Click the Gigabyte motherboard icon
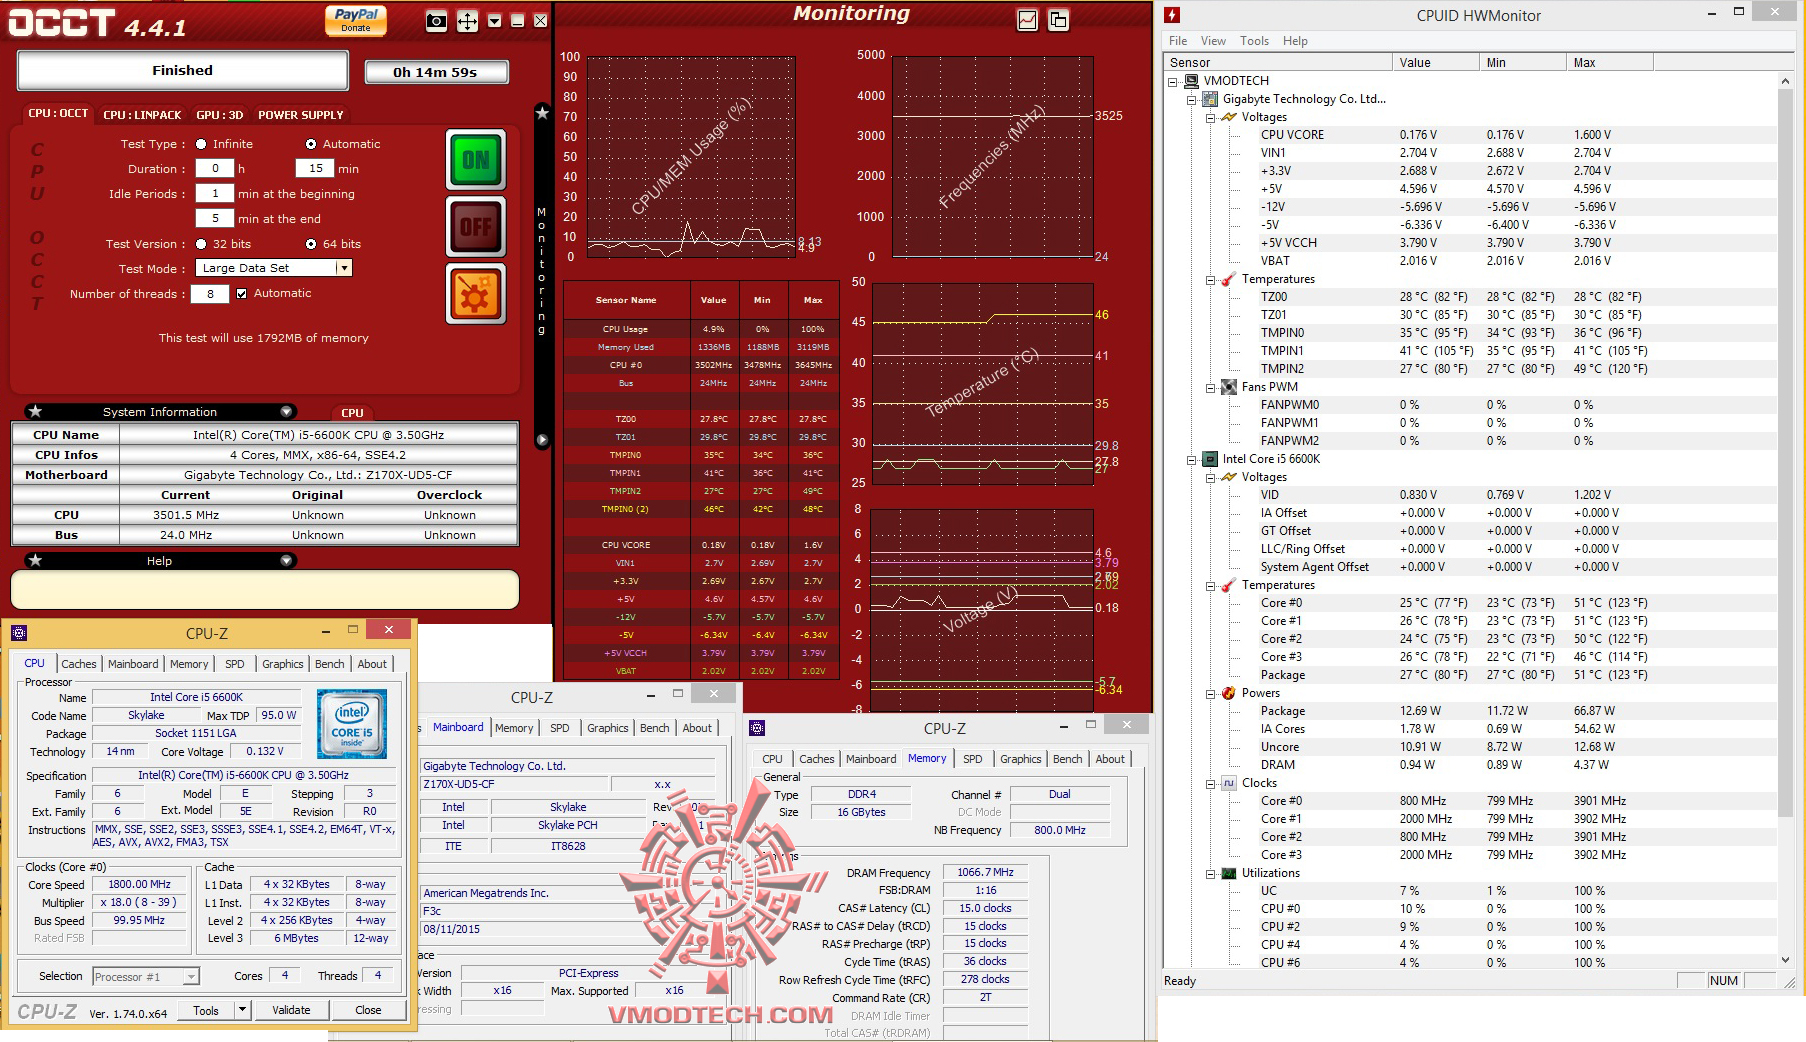This screenshot has width=1806, height=1042. point(1210,99)
